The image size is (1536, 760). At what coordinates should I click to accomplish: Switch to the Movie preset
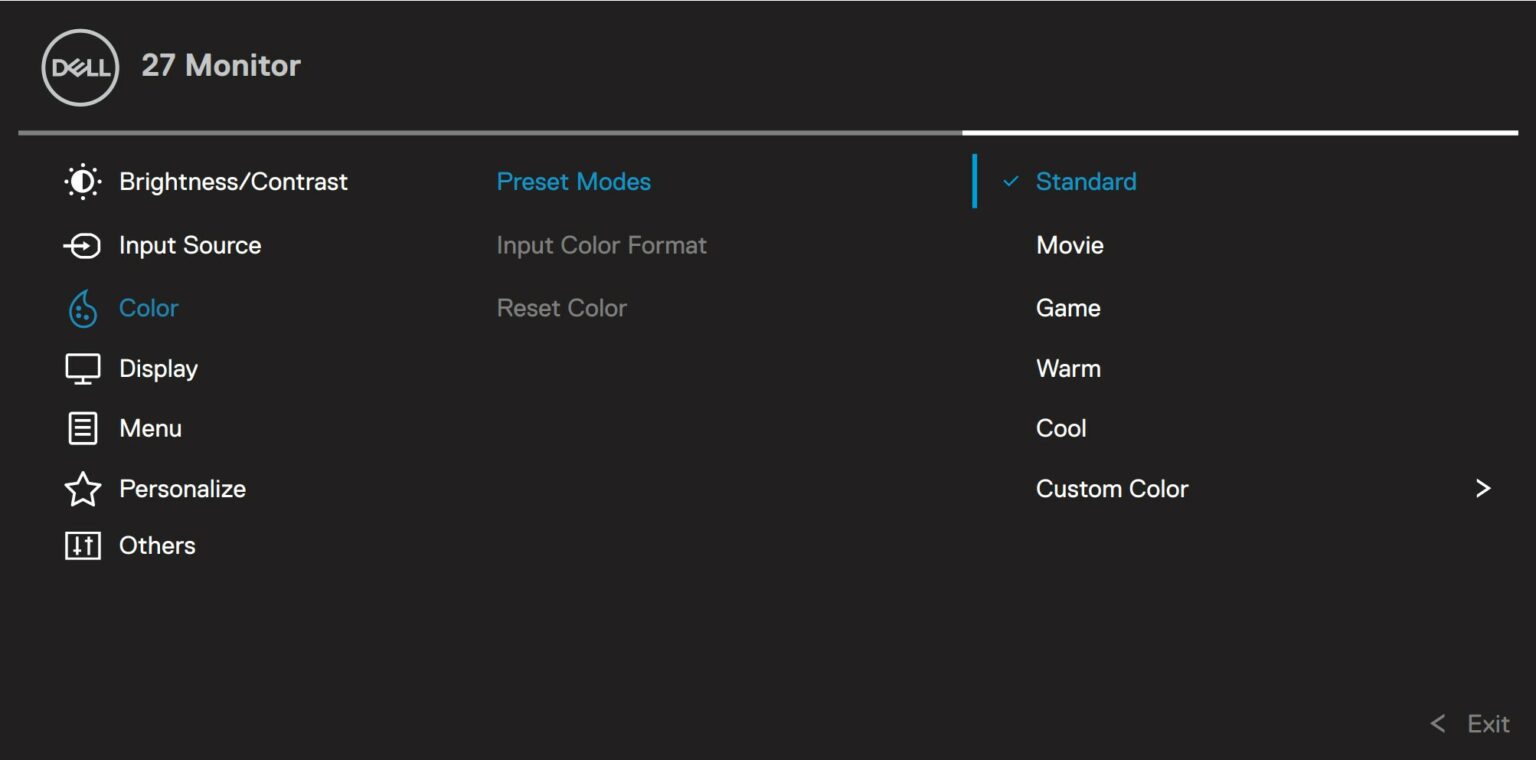pos(1069,245)
